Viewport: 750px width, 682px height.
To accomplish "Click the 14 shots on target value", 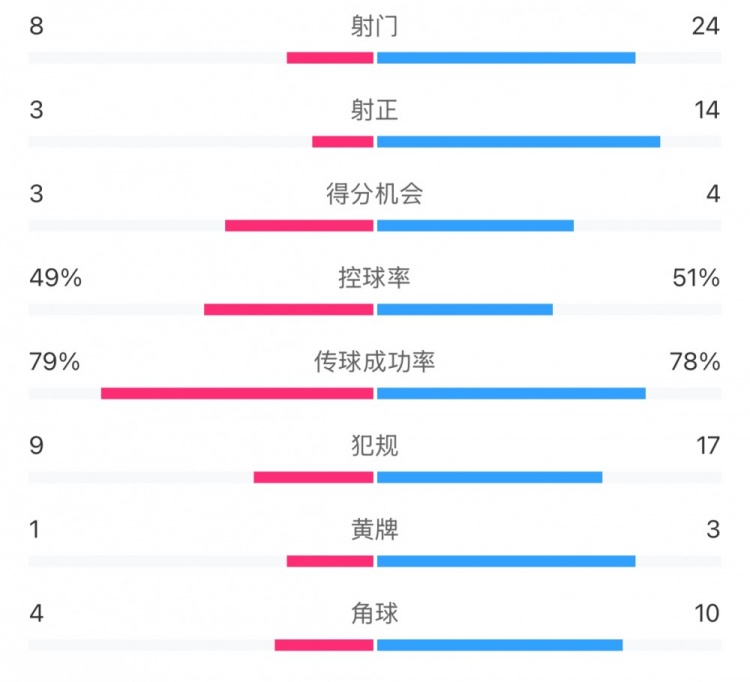I will (707, 111).
